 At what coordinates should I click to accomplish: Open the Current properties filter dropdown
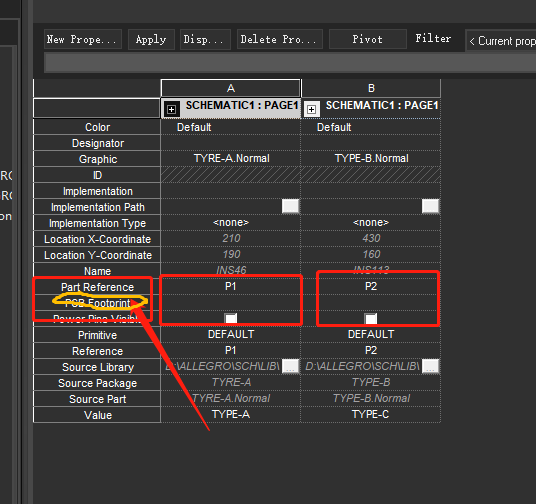[500, 41]
